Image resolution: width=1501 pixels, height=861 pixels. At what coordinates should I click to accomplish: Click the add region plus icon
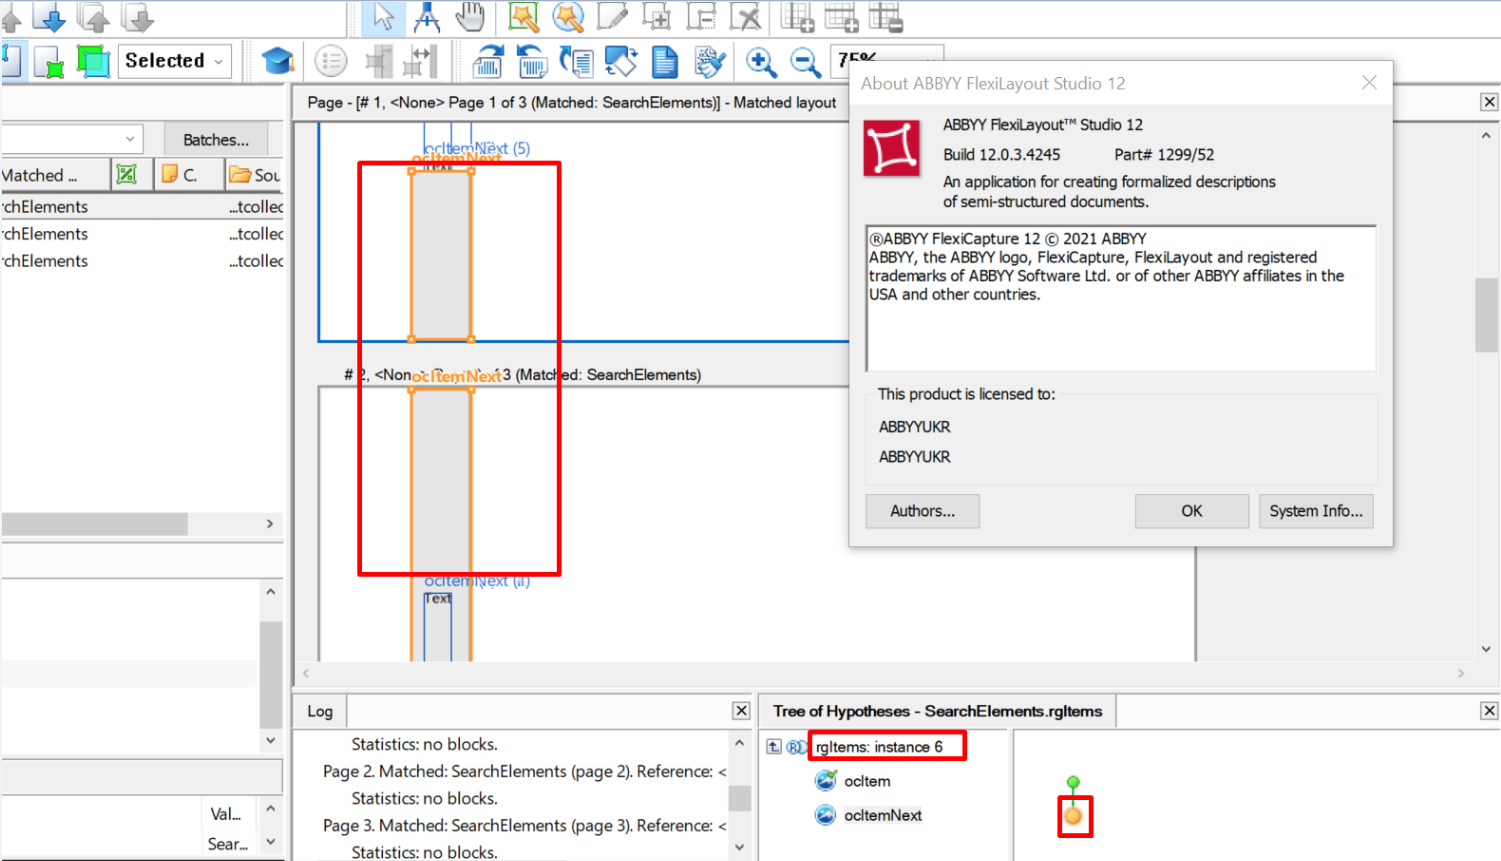point(657,17)
